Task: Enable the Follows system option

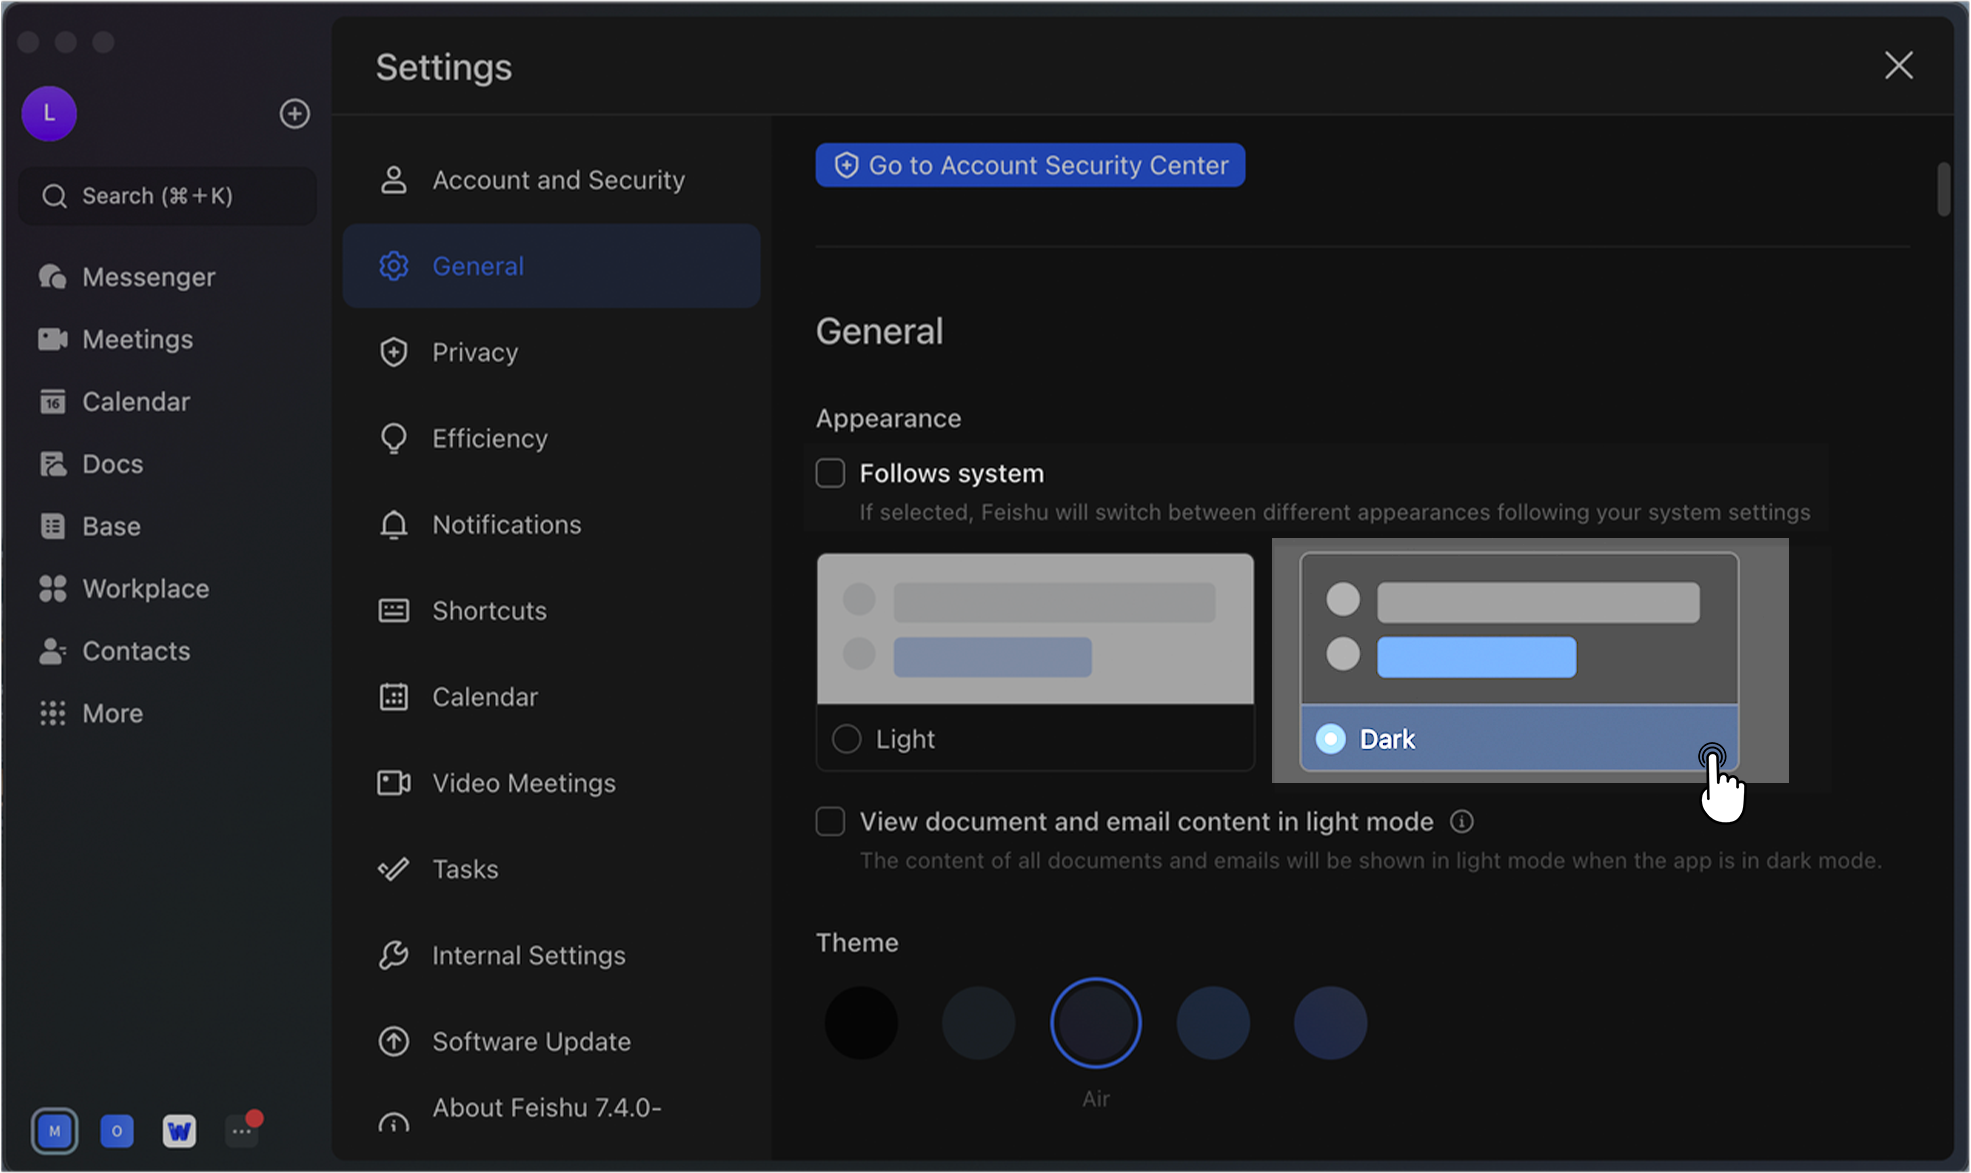Action: click(x=830, y=472)
